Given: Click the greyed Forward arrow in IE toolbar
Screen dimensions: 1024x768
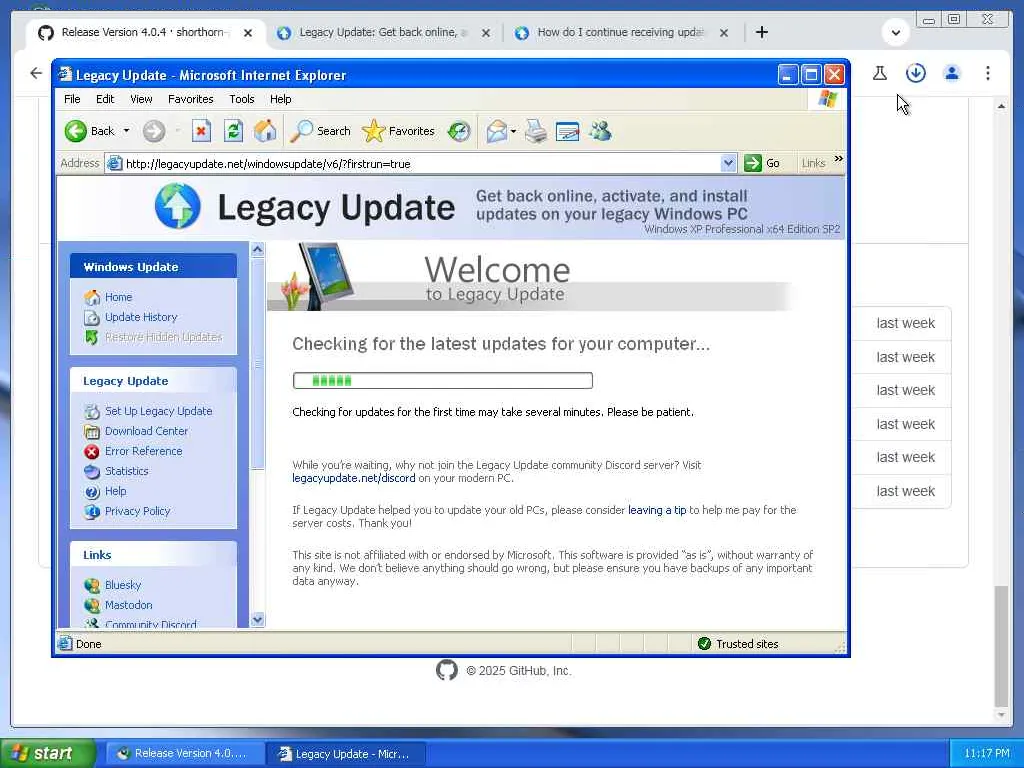Looking at the screenshot, I should [154, 131].
